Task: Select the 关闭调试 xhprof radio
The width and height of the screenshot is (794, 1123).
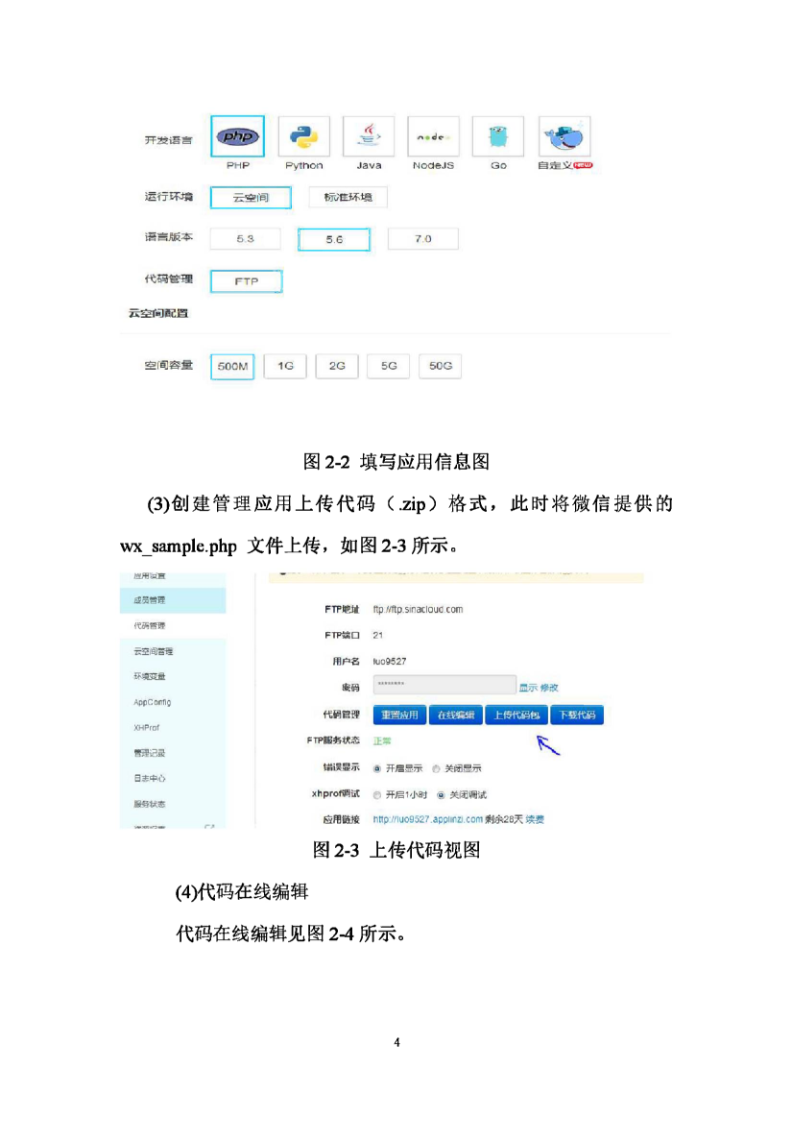Action: pos(441,795)
